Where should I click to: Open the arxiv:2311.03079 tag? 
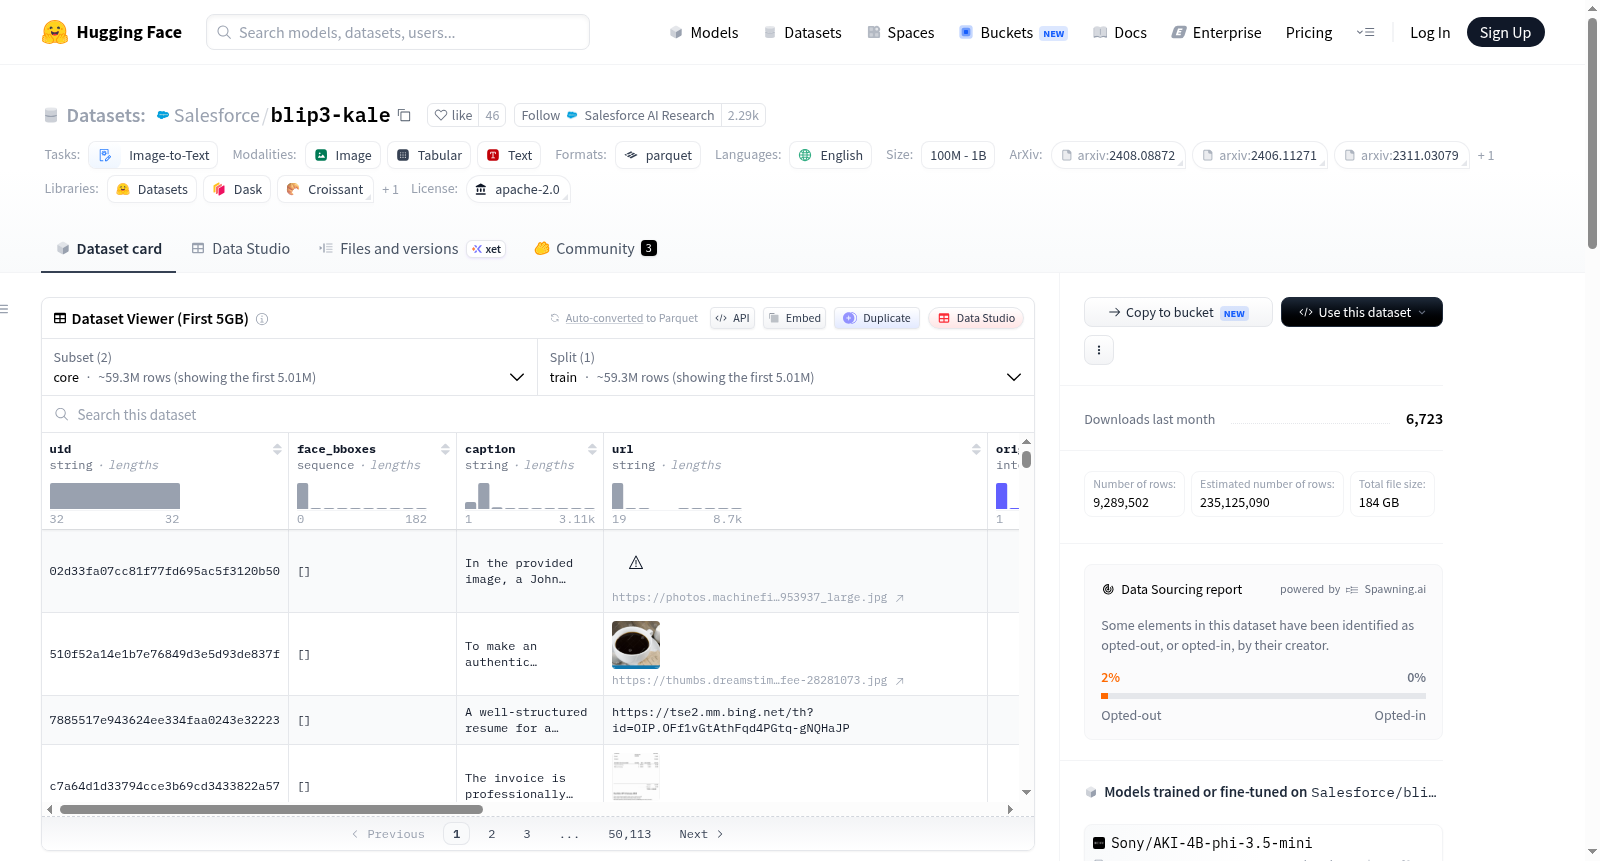(1402, 155)
